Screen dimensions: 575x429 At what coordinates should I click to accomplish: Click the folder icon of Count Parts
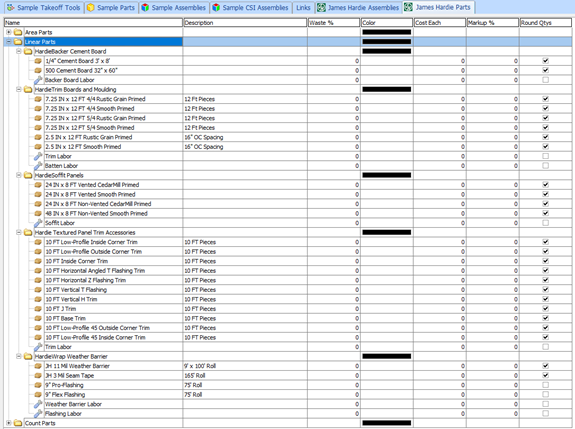click(x=18, y=423)
